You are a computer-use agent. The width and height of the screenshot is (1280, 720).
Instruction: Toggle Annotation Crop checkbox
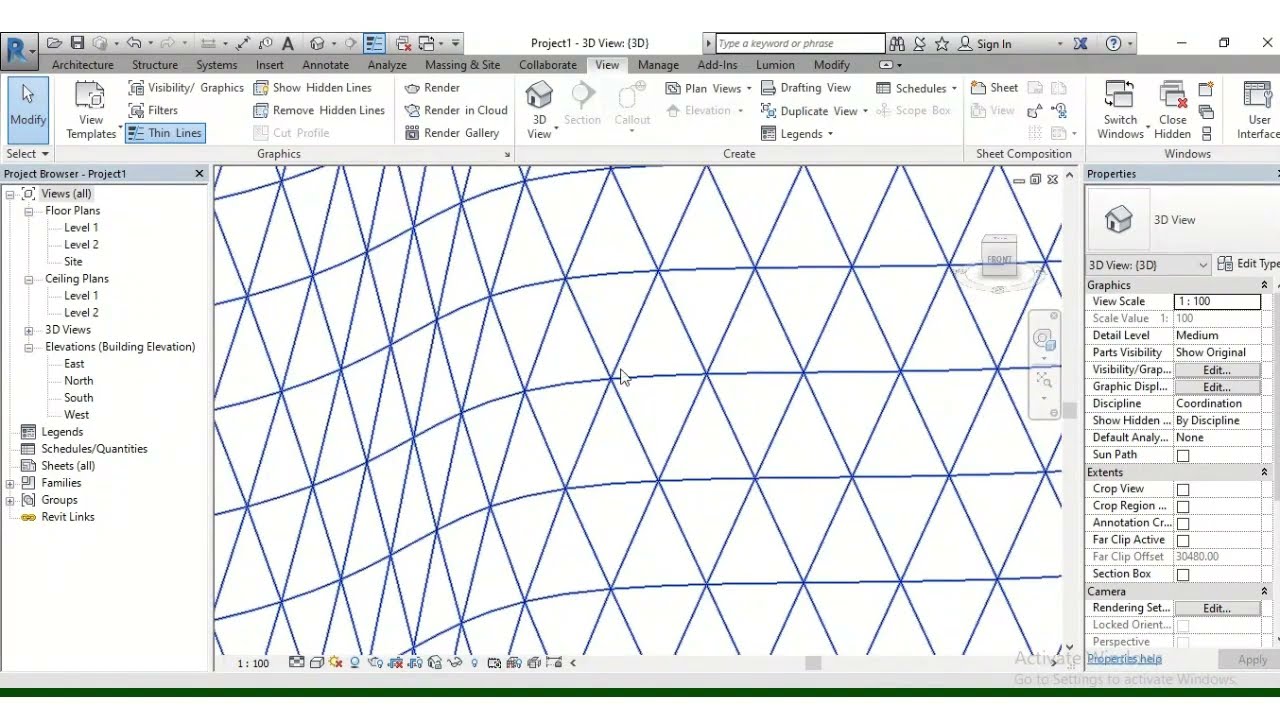(1183, 524)
